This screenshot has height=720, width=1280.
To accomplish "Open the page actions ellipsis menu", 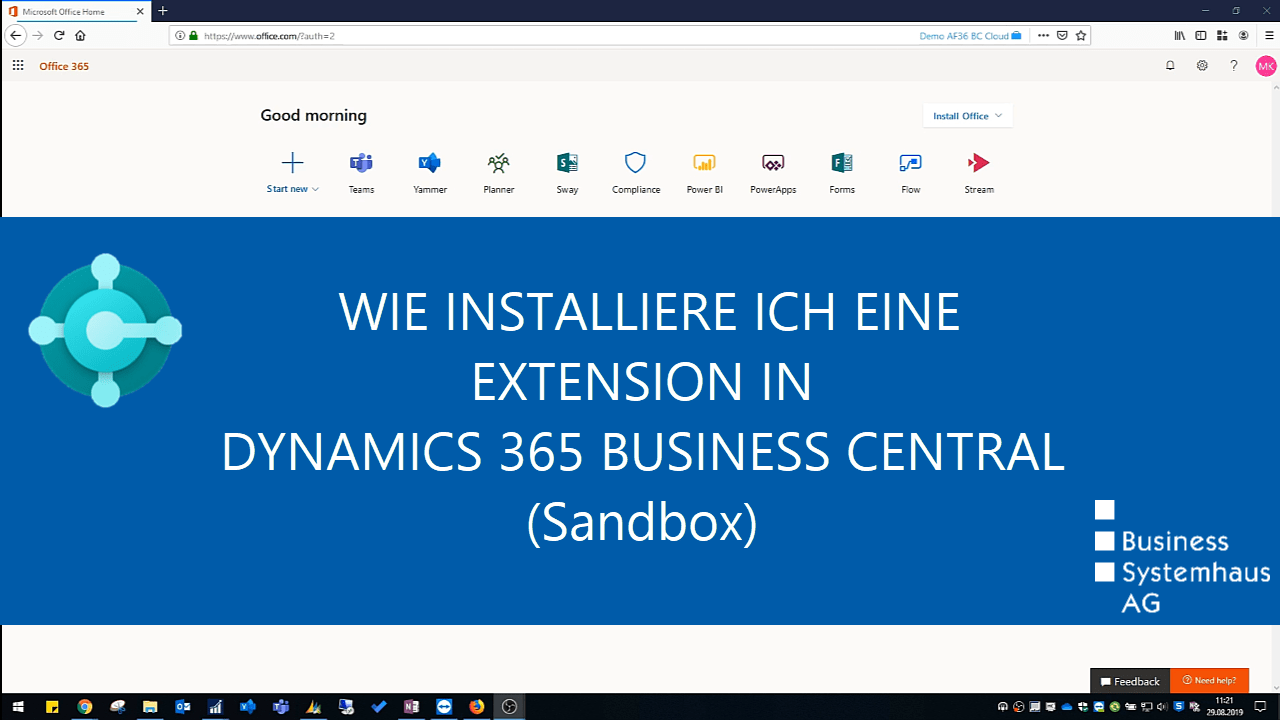I will tap(1043, 35).
